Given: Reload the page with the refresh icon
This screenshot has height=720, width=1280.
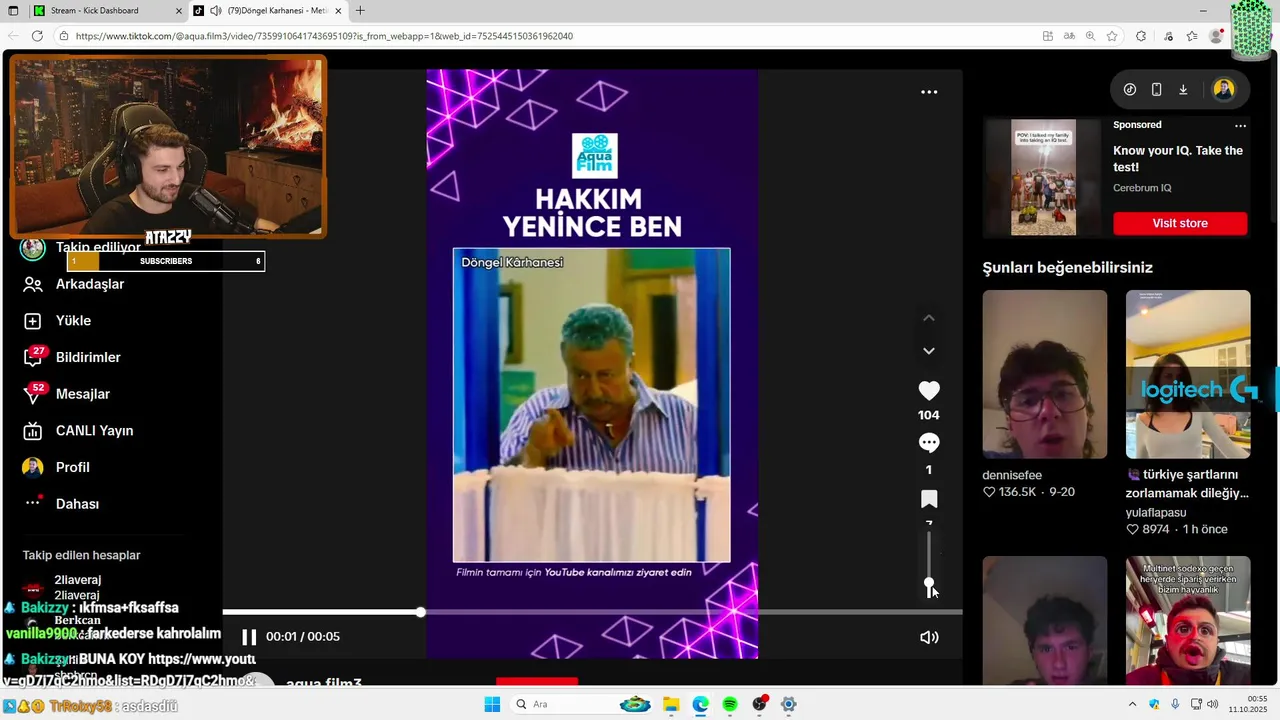Looking at the screenshot, I should [37, 36].
